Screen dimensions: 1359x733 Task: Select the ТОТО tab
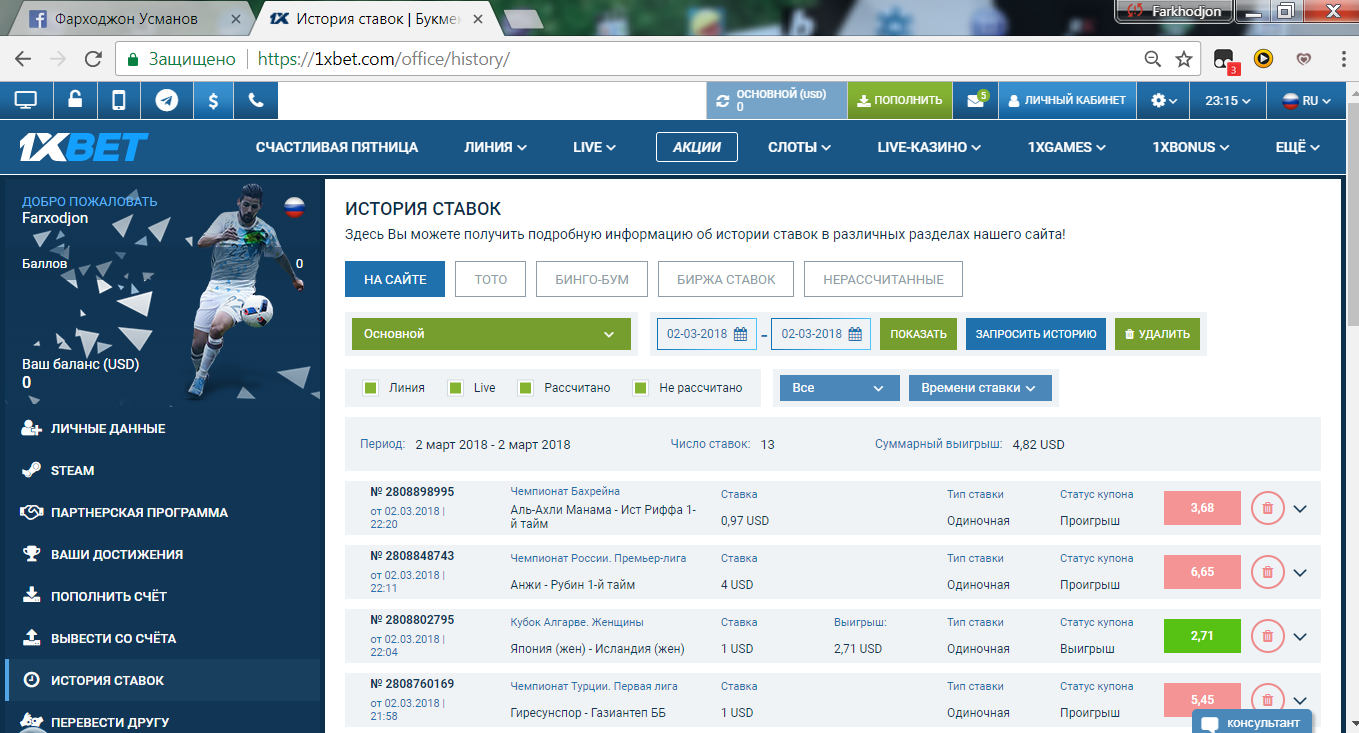pos(491,280)
